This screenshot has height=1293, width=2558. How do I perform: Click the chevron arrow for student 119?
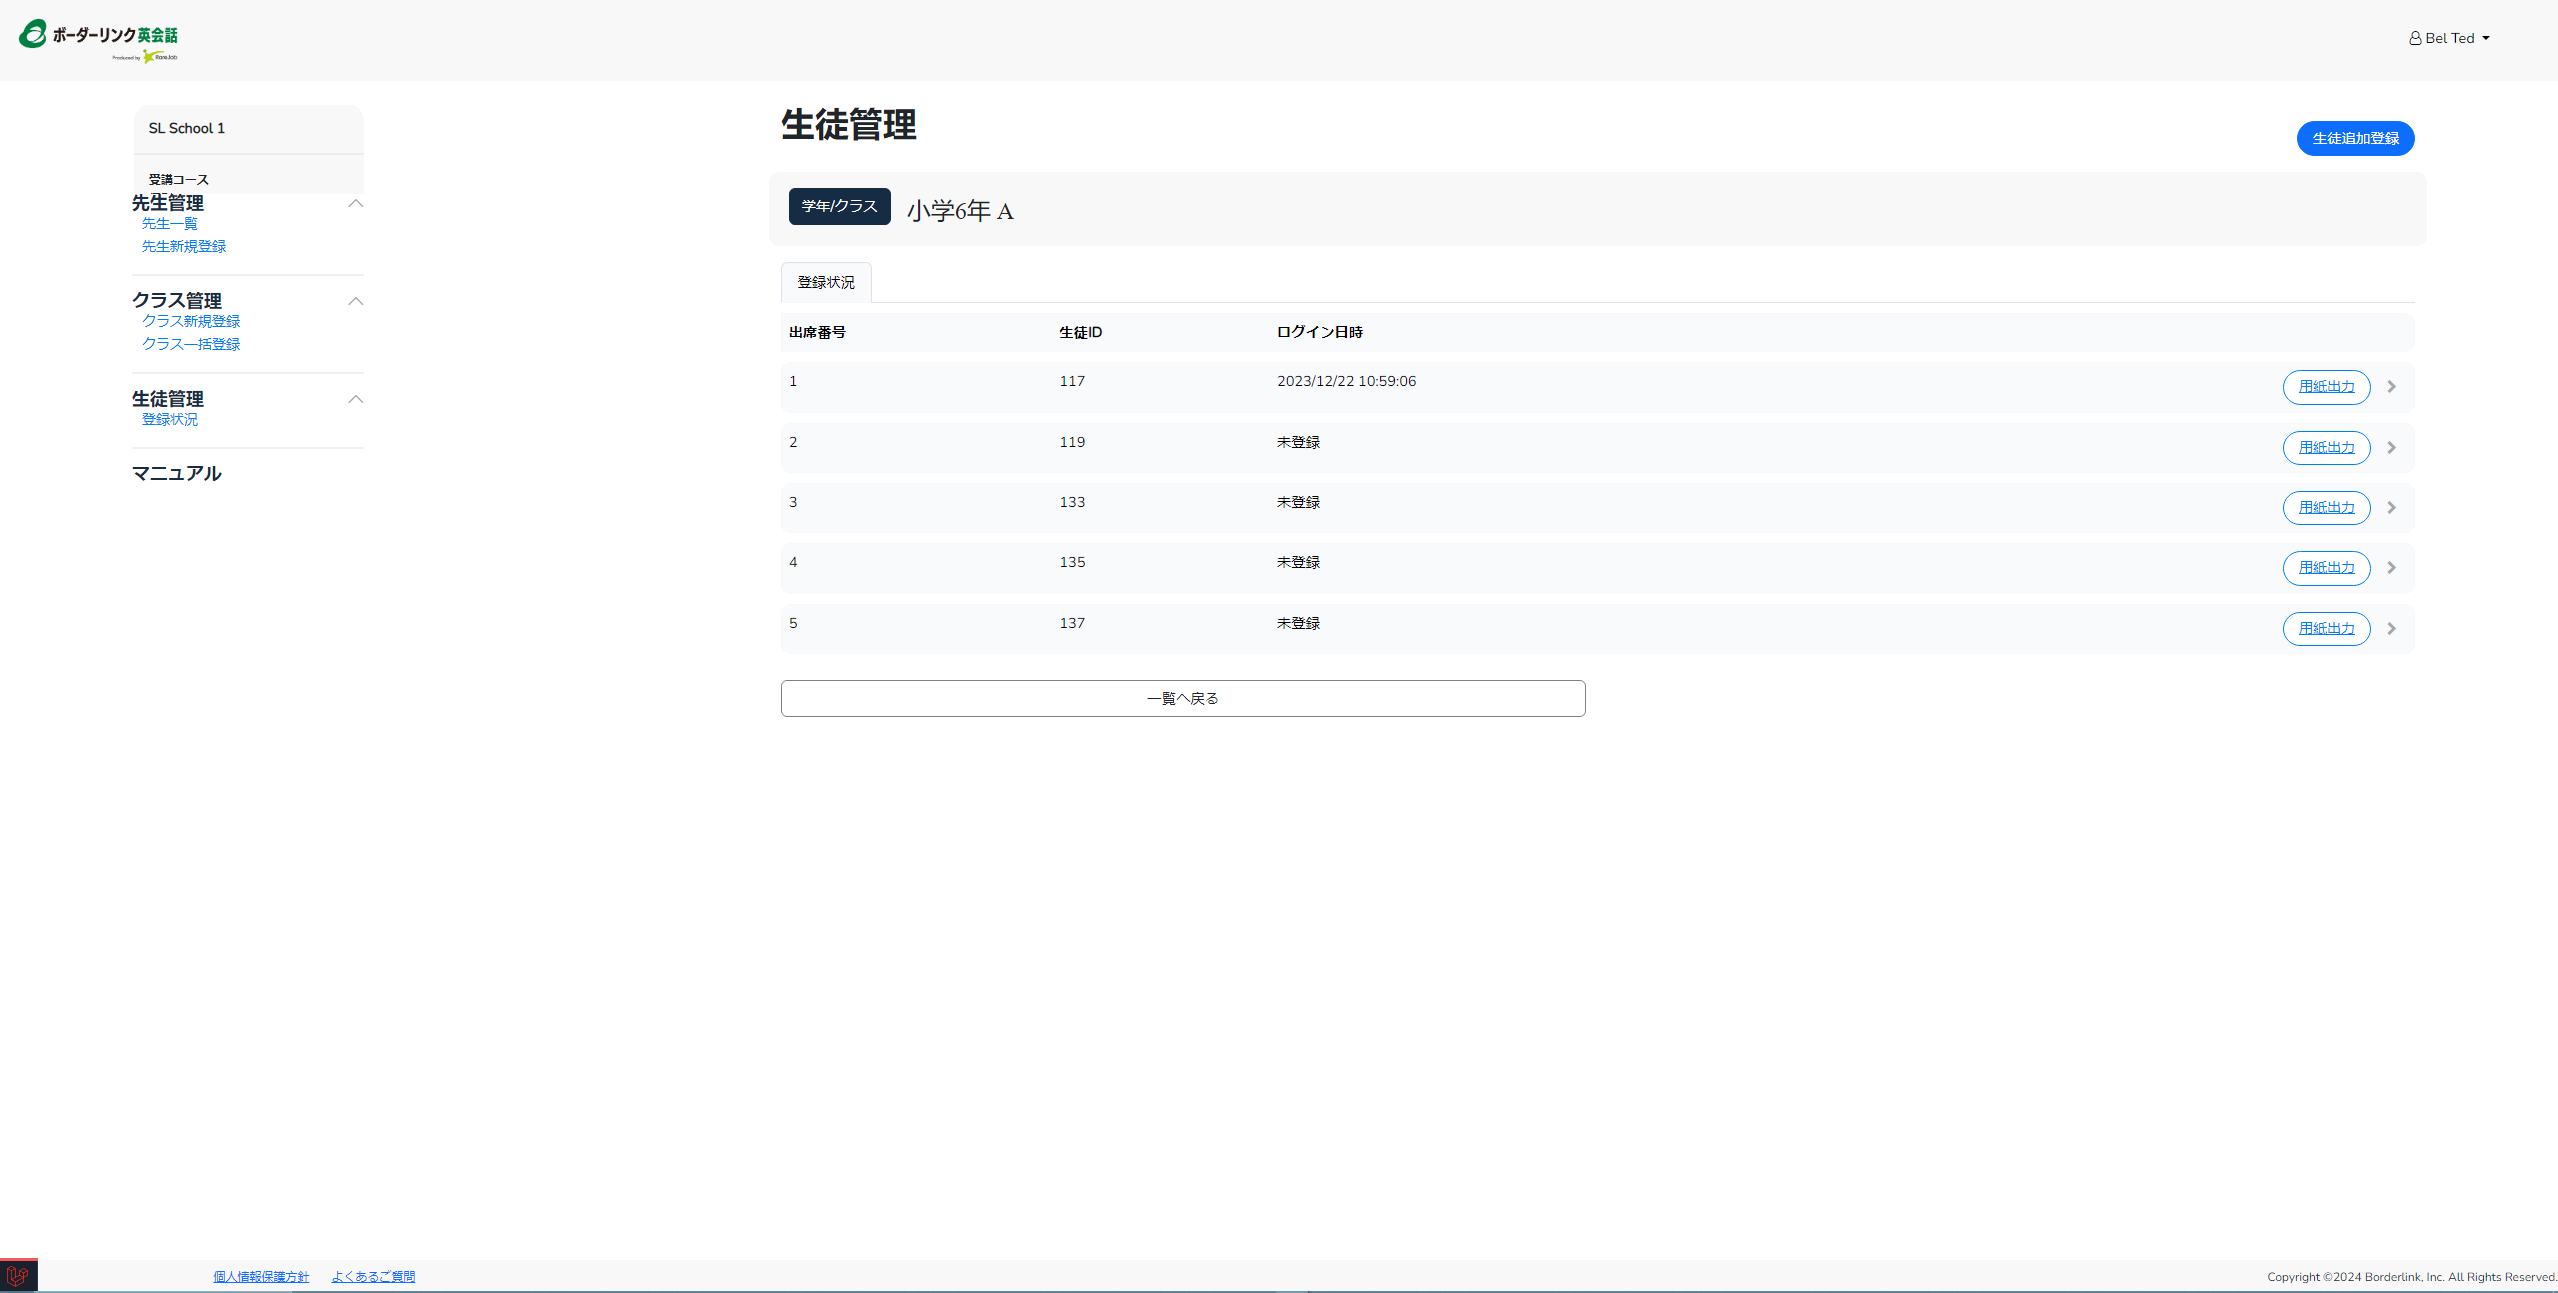tap(2391, 448)
